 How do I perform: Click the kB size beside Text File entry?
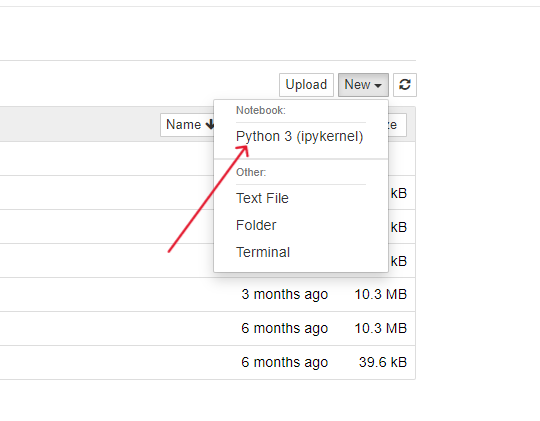[399, 193]
